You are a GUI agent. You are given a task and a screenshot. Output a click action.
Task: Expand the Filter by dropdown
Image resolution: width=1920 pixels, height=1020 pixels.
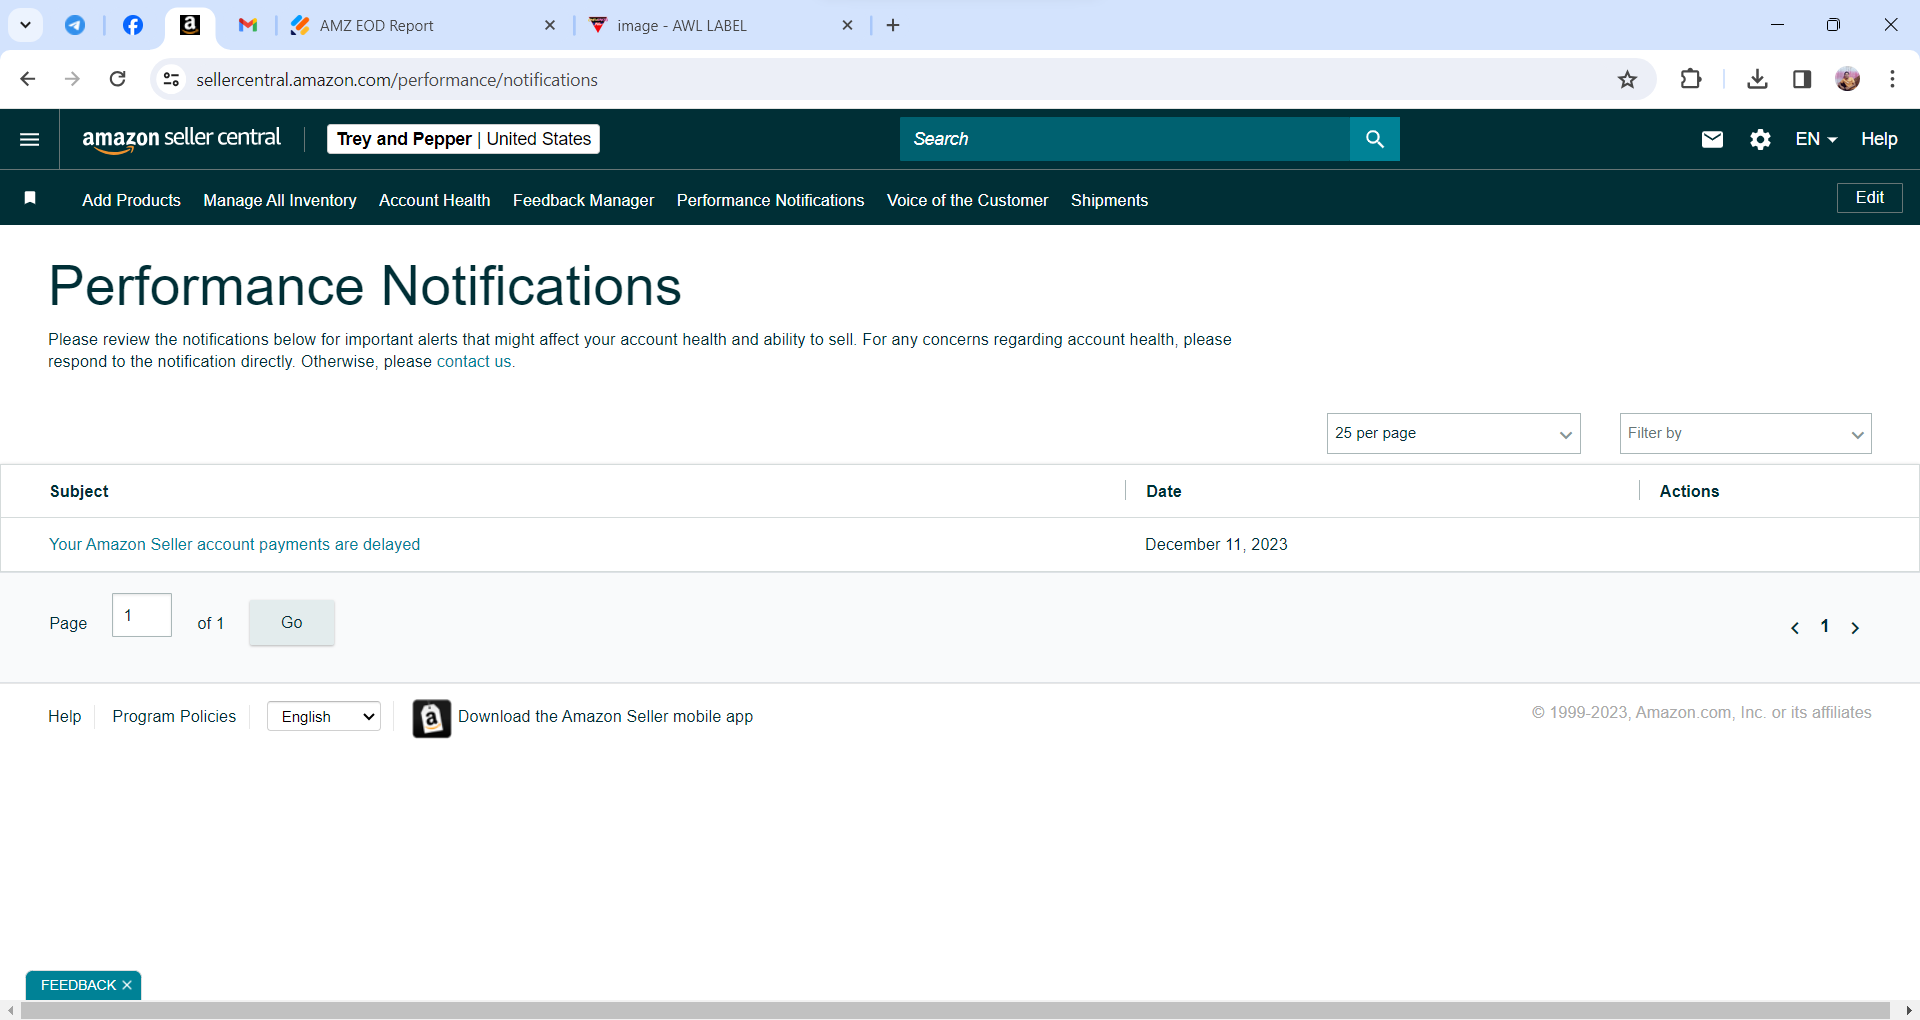[x=1746, y=433]
